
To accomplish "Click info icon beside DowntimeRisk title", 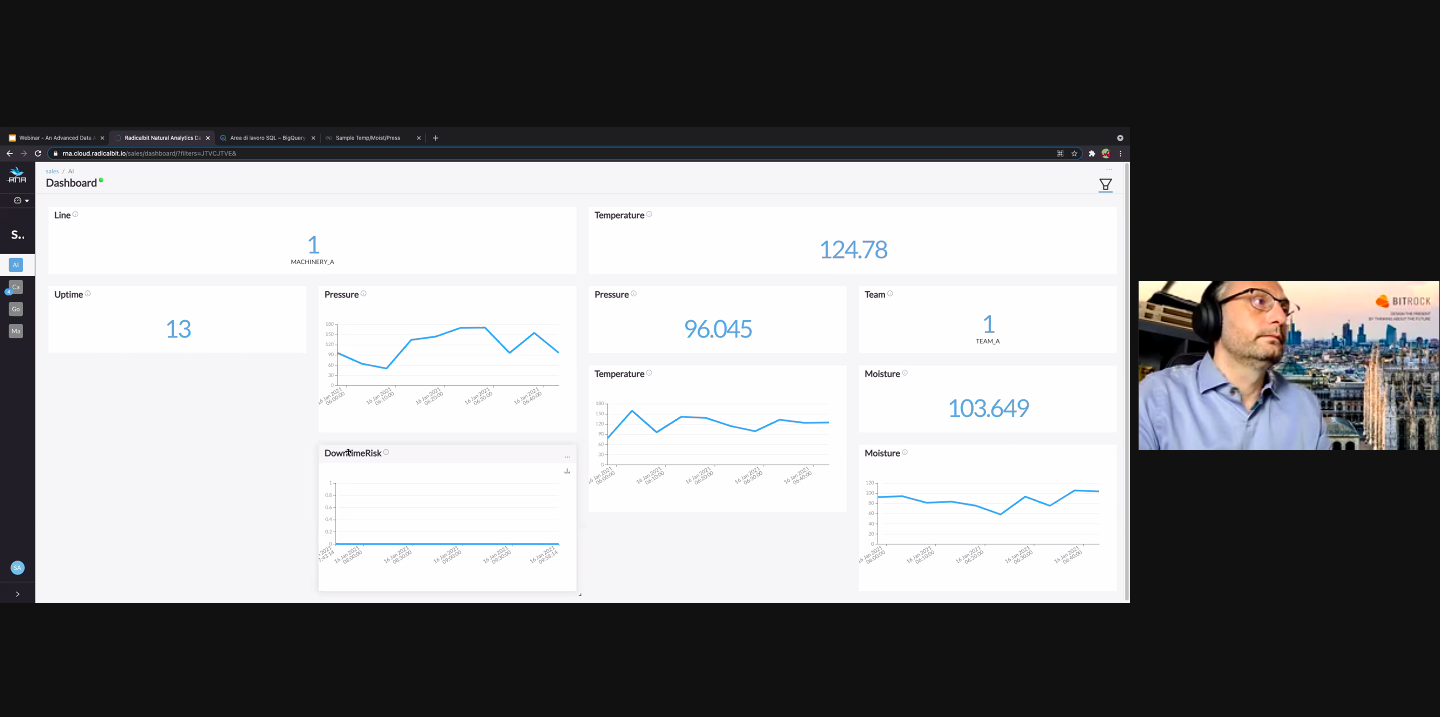I will coord(386,452).
